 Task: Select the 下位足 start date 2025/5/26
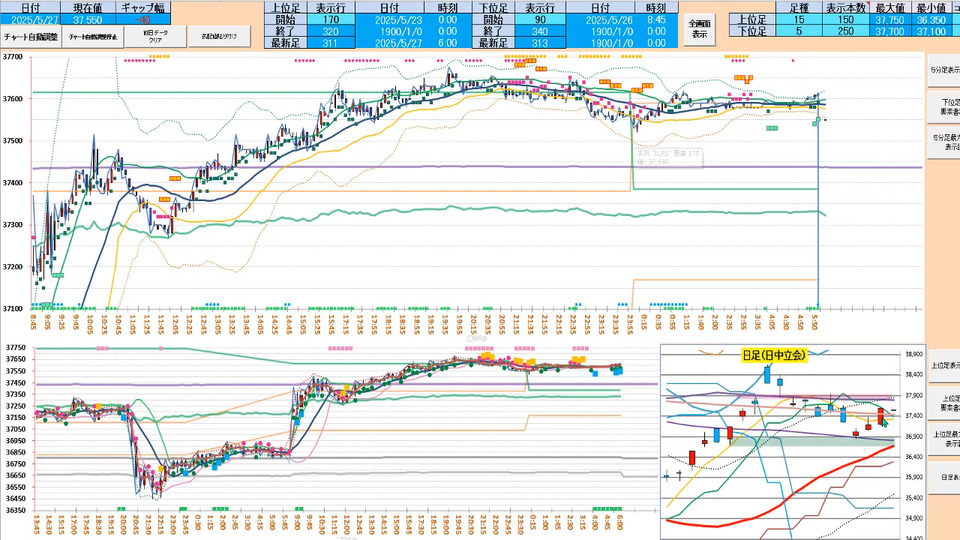click(x=600, y=20)
